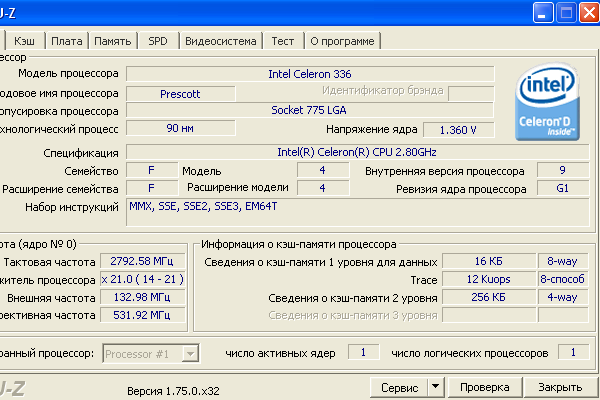Close the window with the red X
600x400 pixels.
586,13
